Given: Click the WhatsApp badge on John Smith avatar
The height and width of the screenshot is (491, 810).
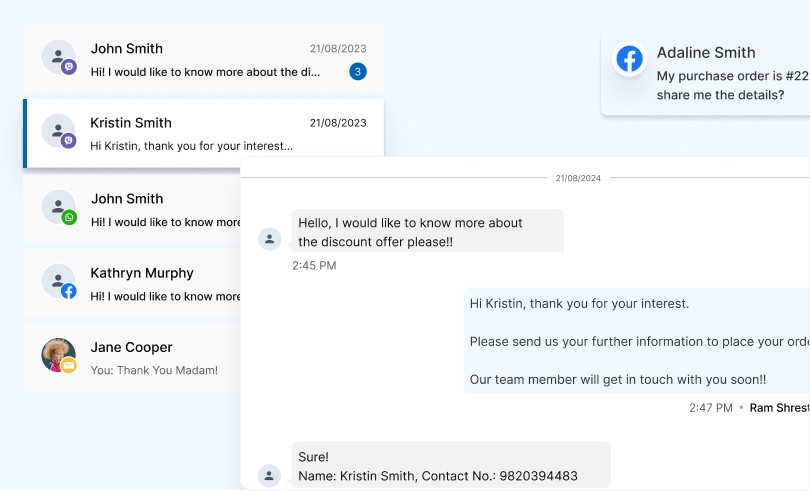Looking at the screenshot, I should pyautogui.click(x=69, y=217).
